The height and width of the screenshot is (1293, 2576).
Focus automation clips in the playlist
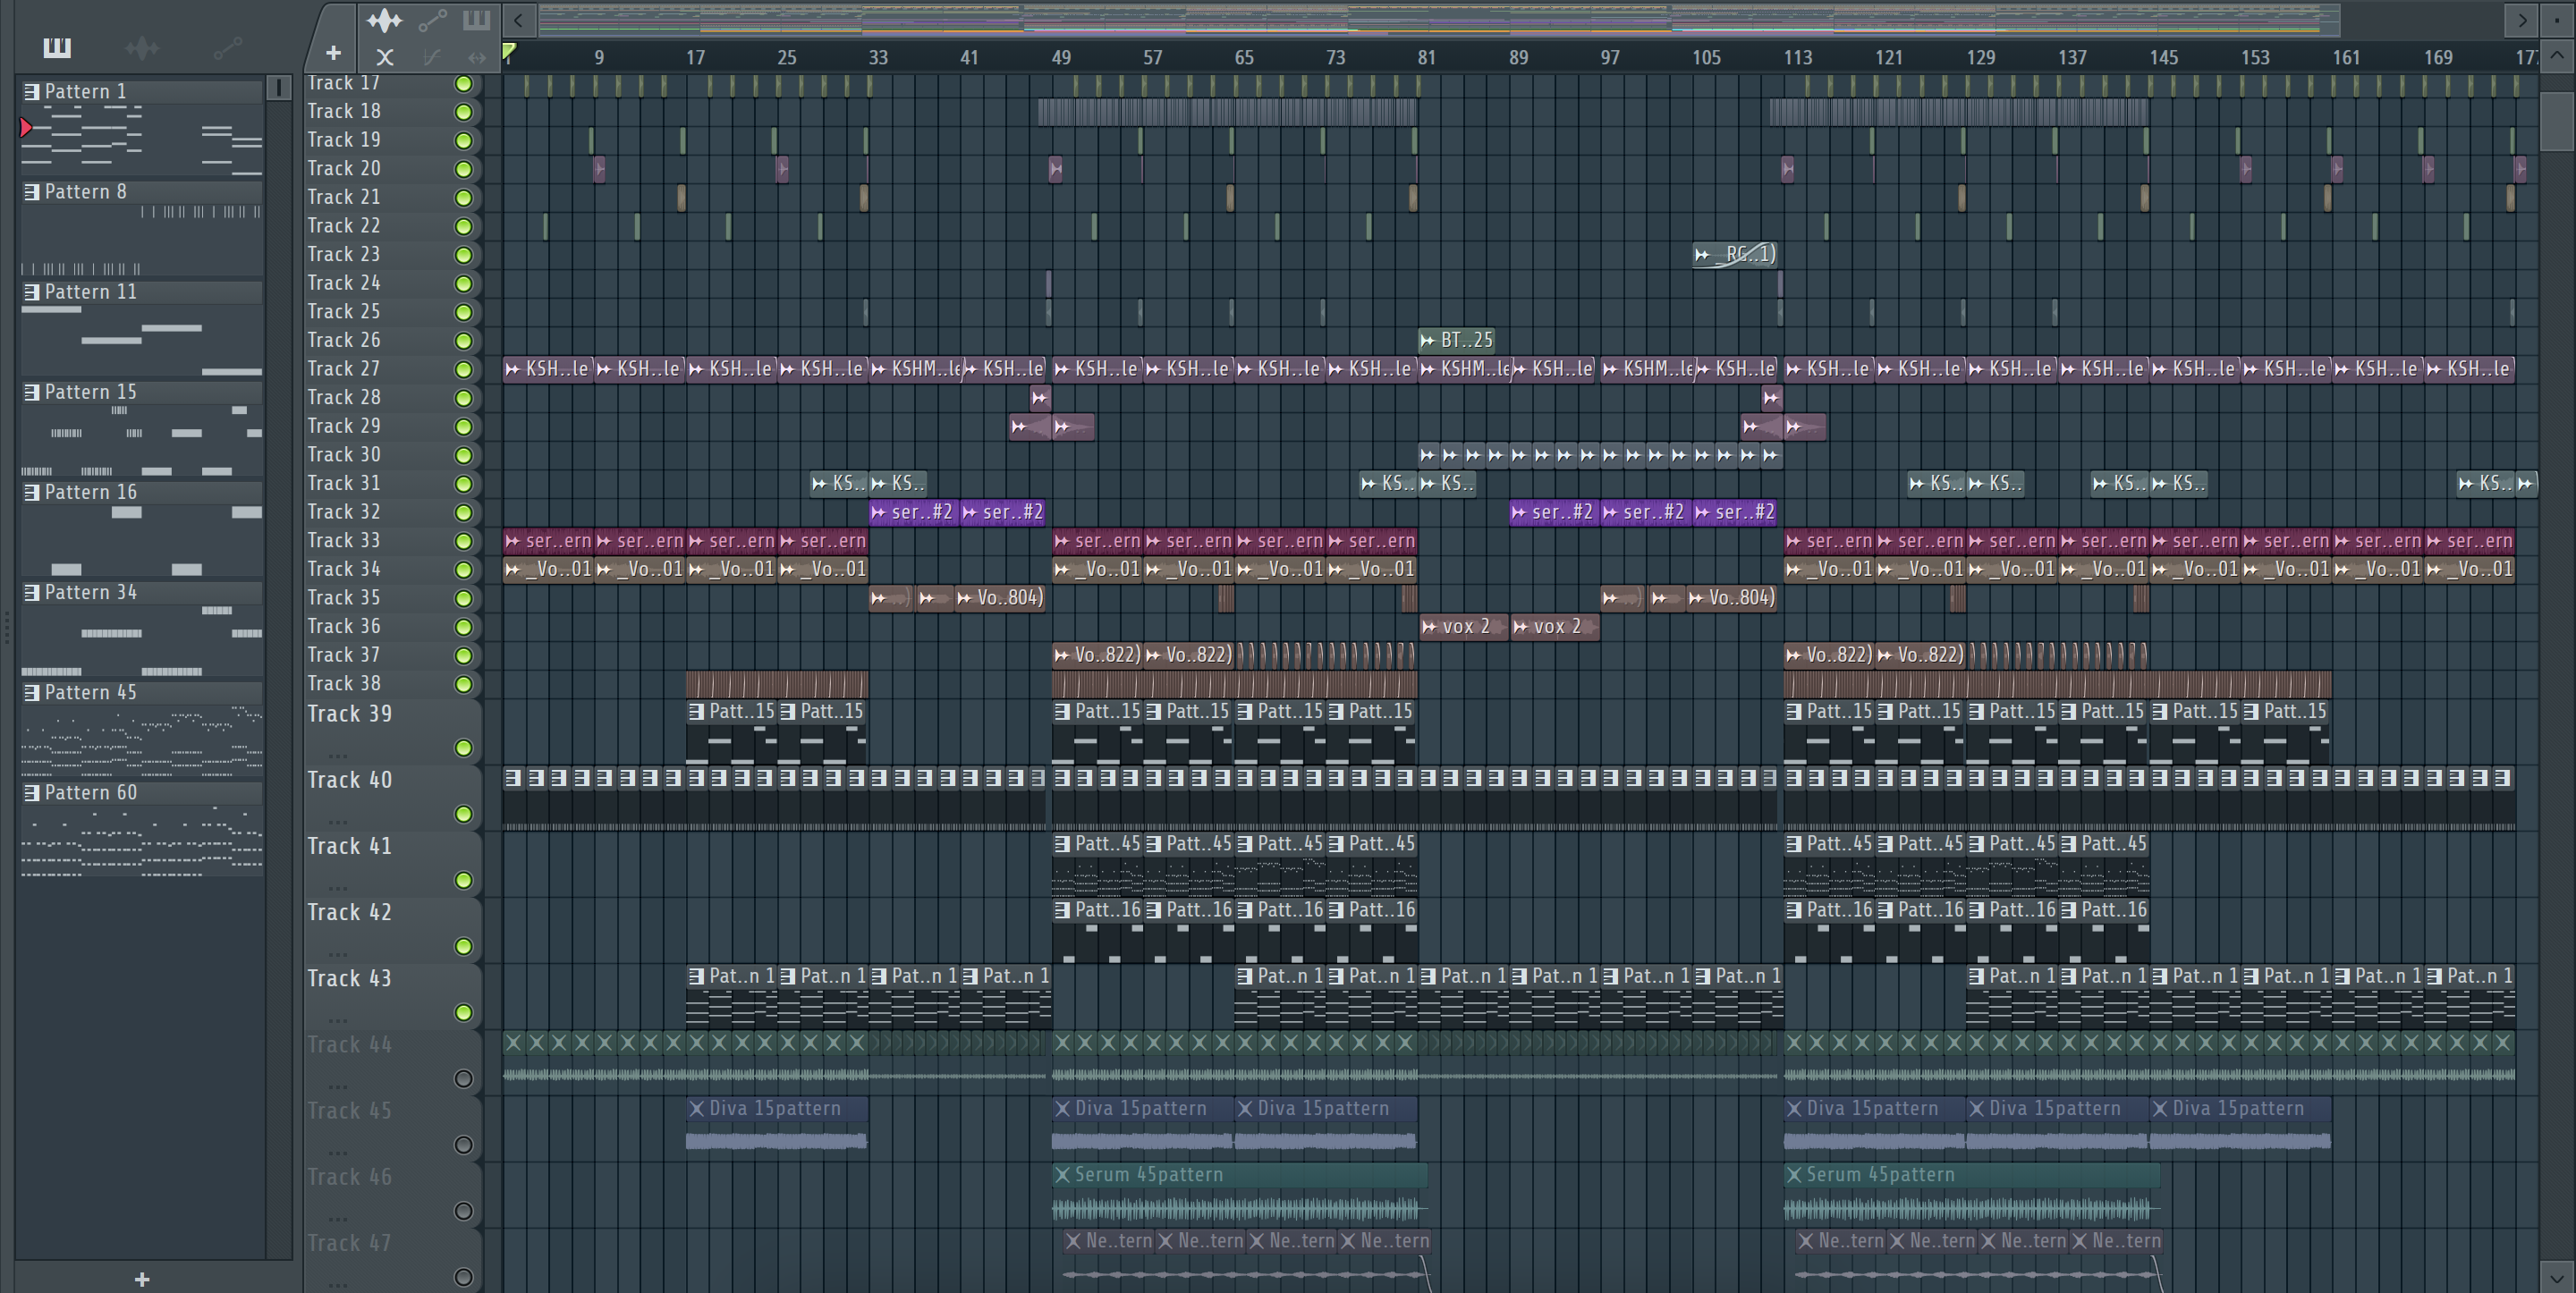point(432,20)
